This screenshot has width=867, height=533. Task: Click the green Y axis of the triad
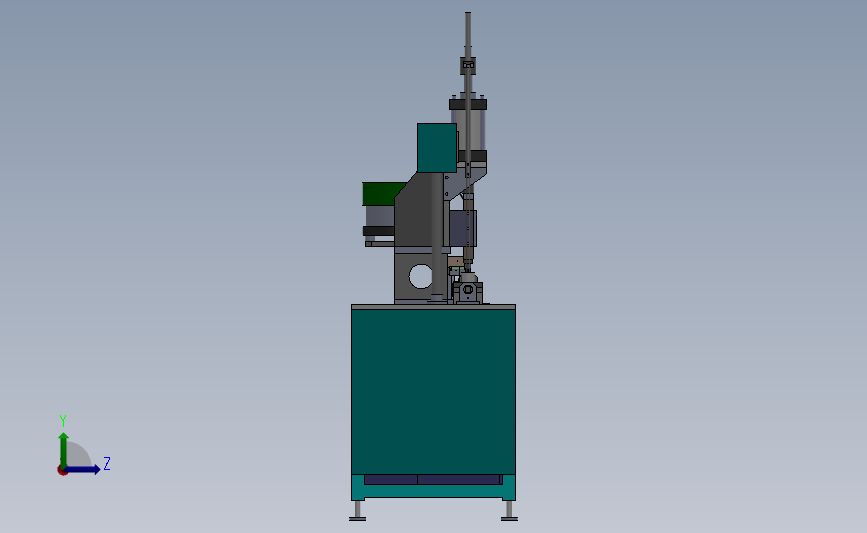click(64, 449)
